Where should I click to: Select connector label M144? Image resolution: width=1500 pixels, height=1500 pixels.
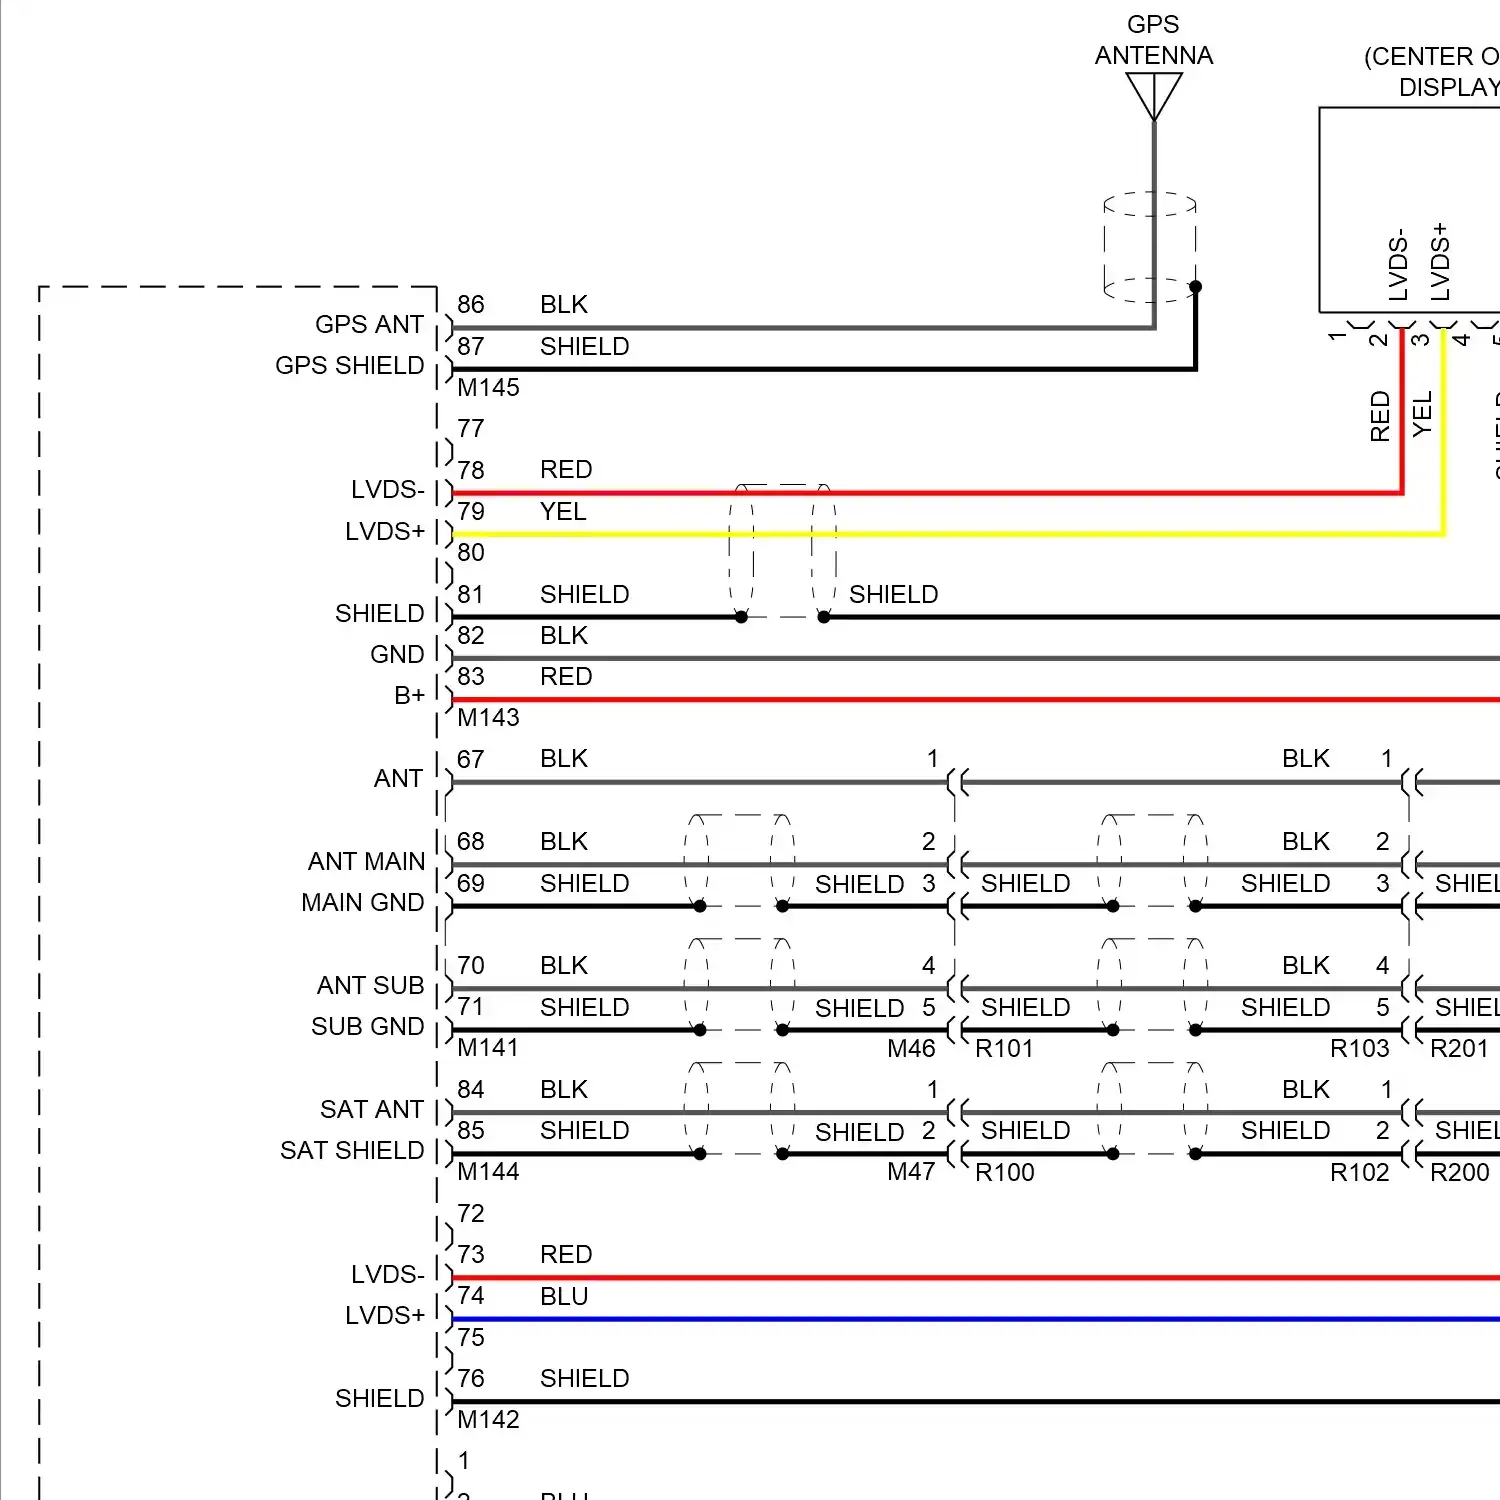[488, 1171]
